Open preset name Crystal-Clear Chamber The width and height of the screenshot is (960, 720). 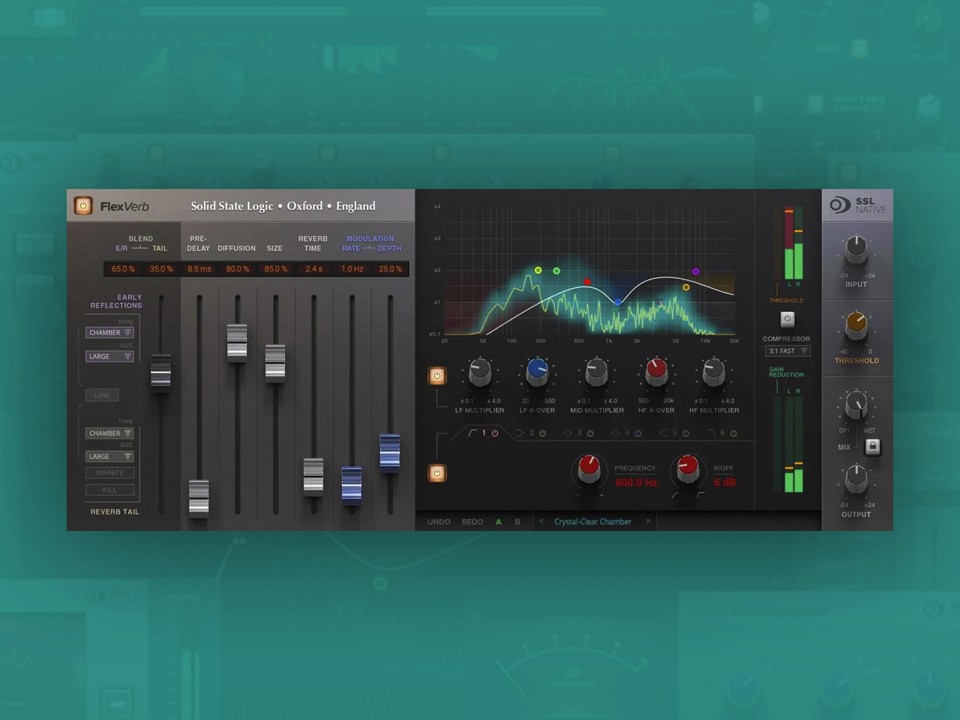tap(593, 522)
